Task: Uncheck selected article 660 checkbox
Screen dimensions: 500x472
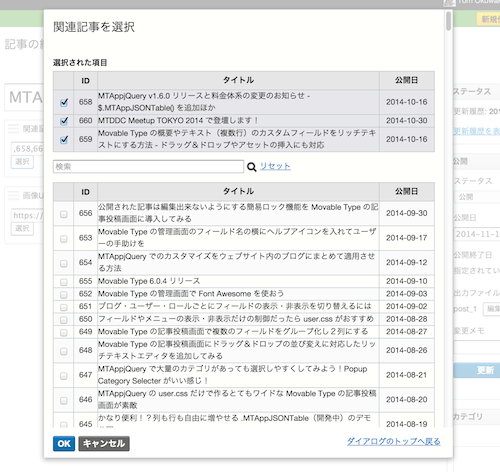Action: 64,121
